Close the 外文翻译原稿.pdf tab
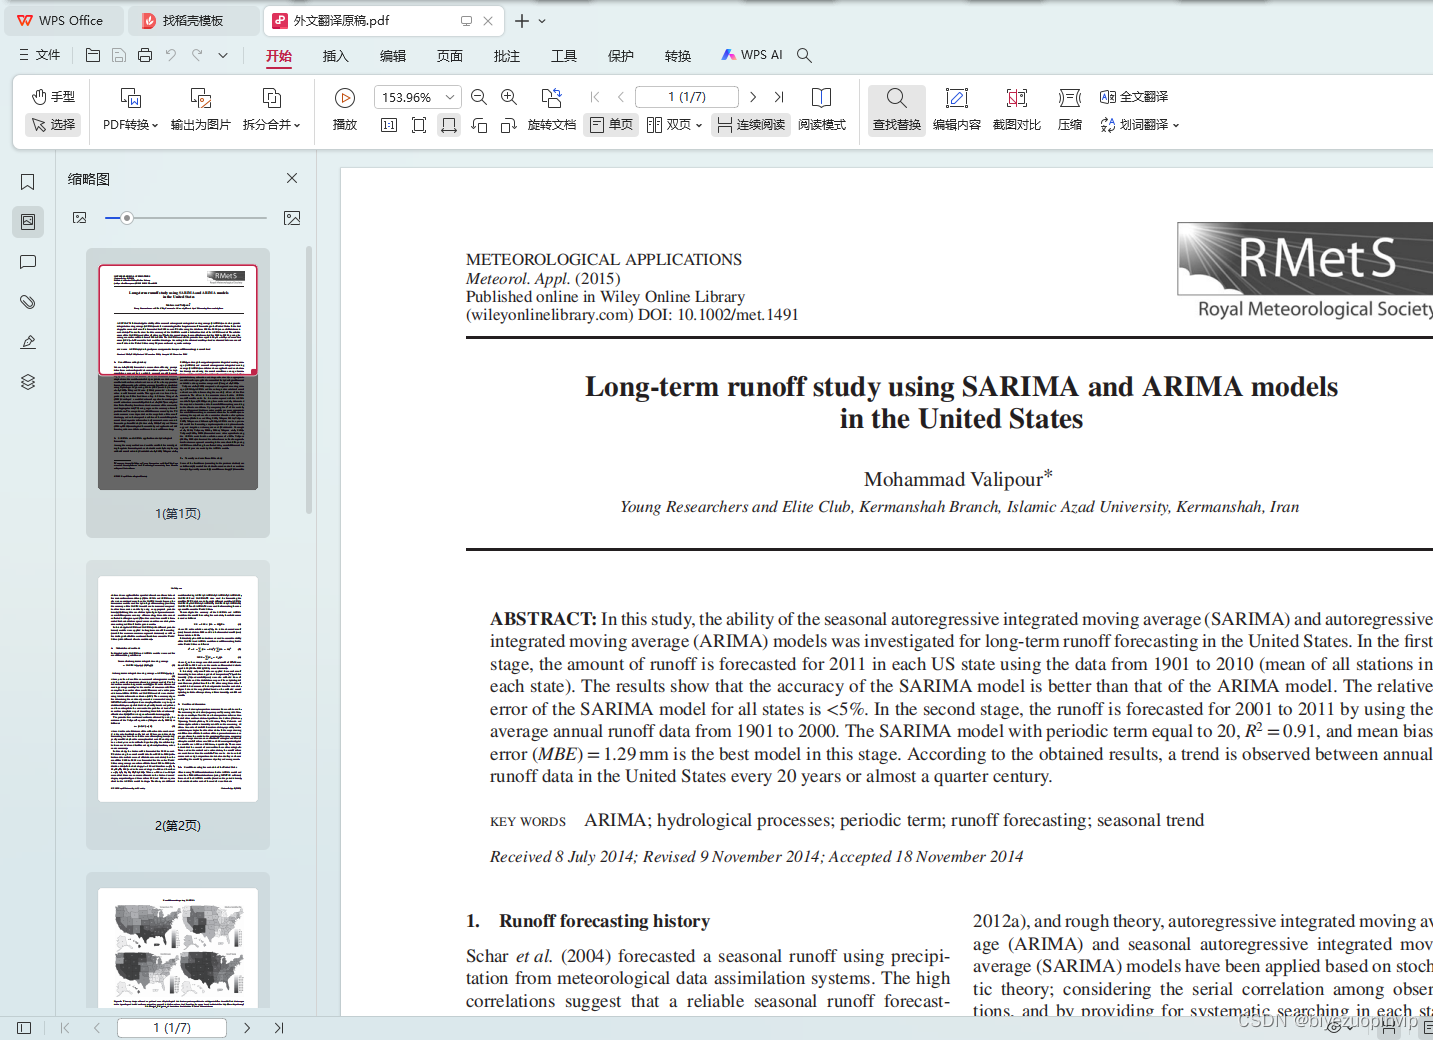Image resolution: width=1433 pixels, height=1040 pixels. [x=488, y=20]
